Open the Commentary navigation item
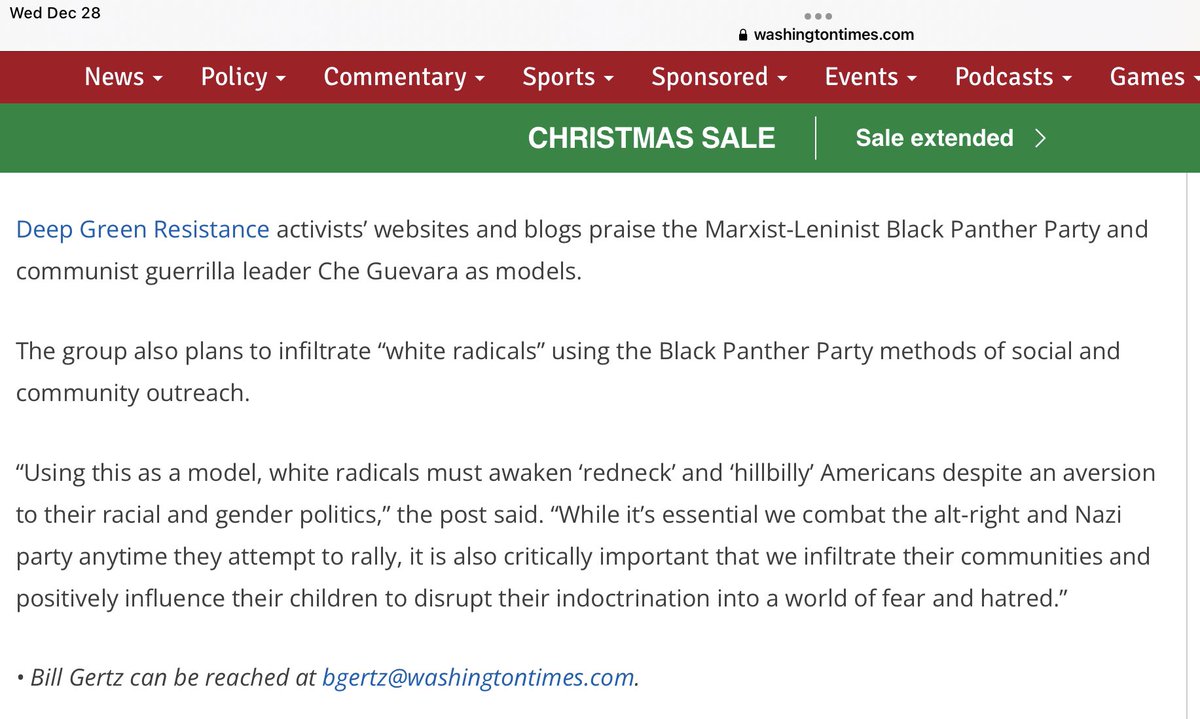Viewport: 1200px width, 719px height. point(395,77)
